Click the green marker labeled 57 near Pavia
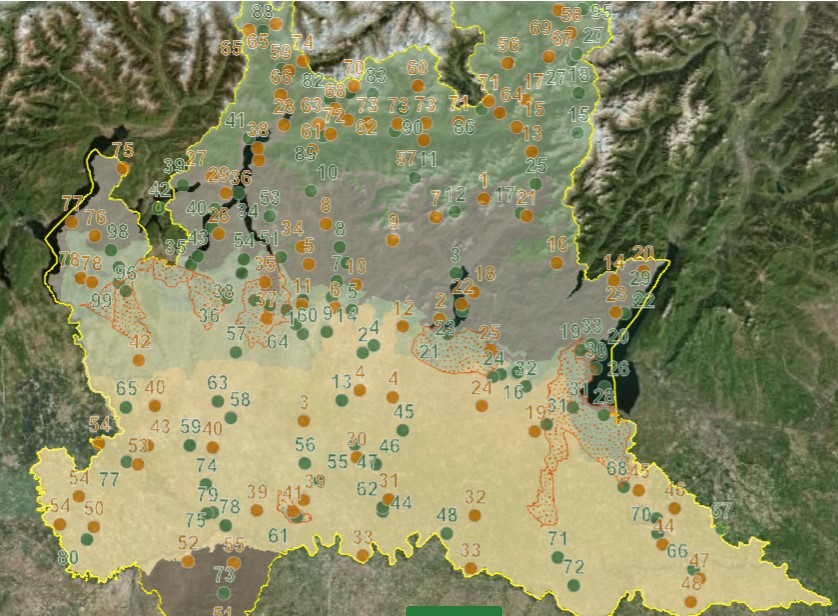This screenshot has height=616, width=838. 236,351
